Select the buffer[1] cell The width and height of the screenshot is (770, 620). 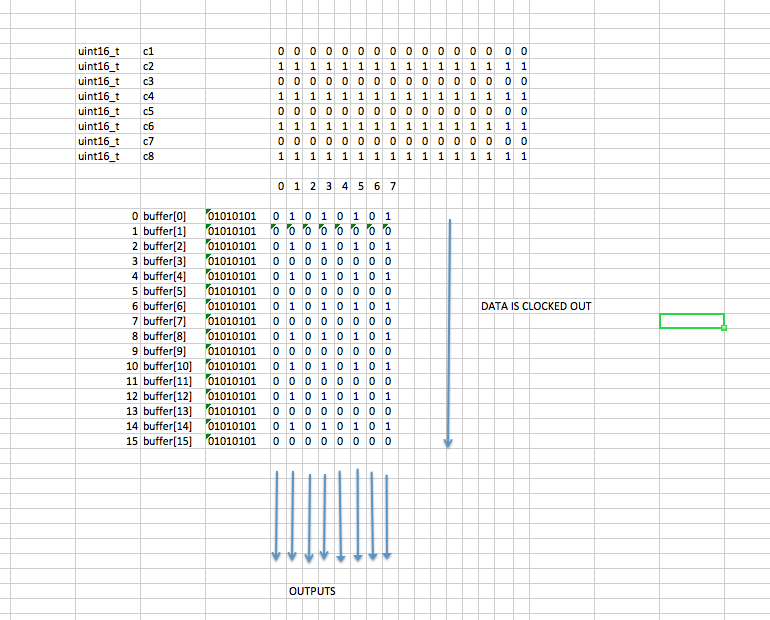click(173, 231)
